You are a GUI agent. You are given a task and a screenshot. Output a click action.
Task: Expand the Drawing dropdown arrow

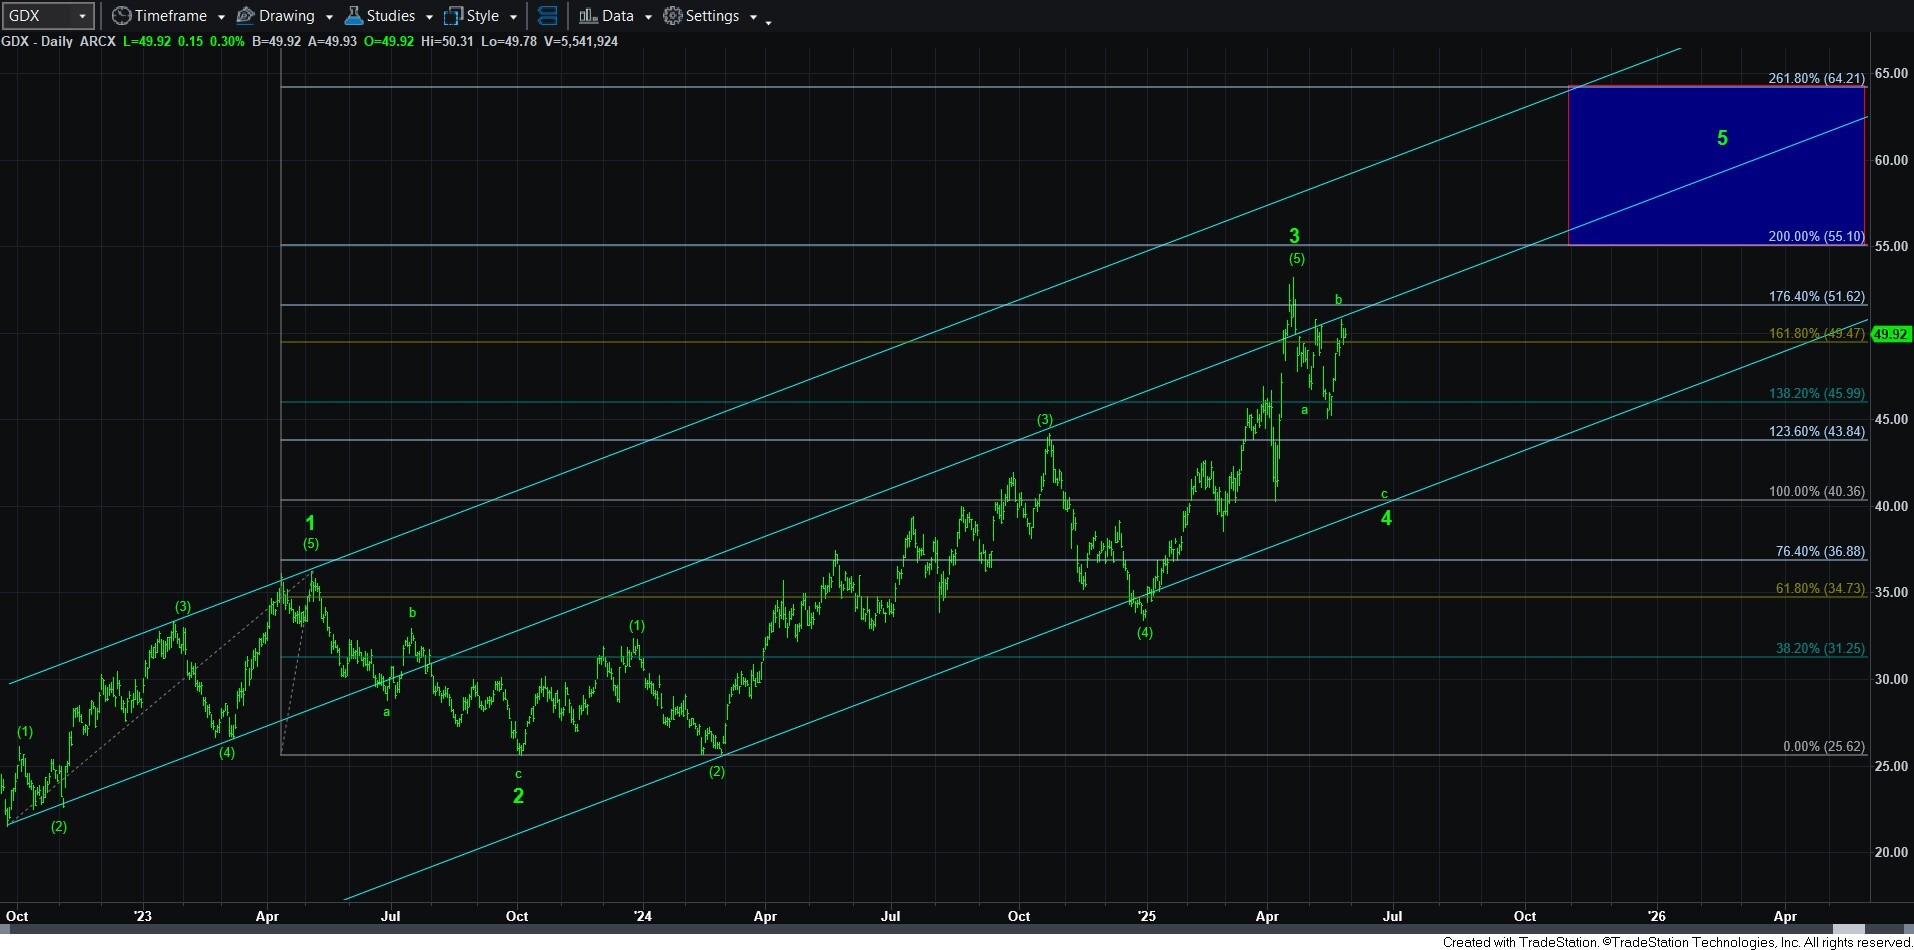click(329, 17)
